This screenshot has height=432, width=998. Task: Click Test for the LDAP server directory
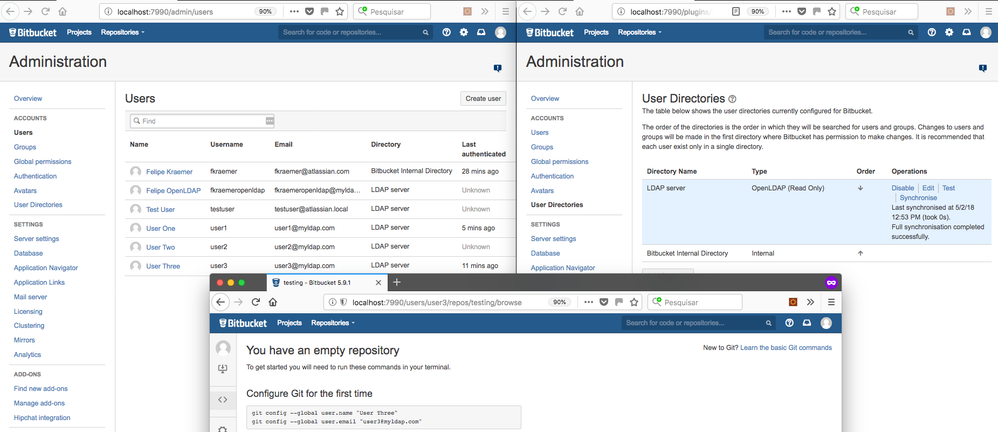tap(948, 188)
